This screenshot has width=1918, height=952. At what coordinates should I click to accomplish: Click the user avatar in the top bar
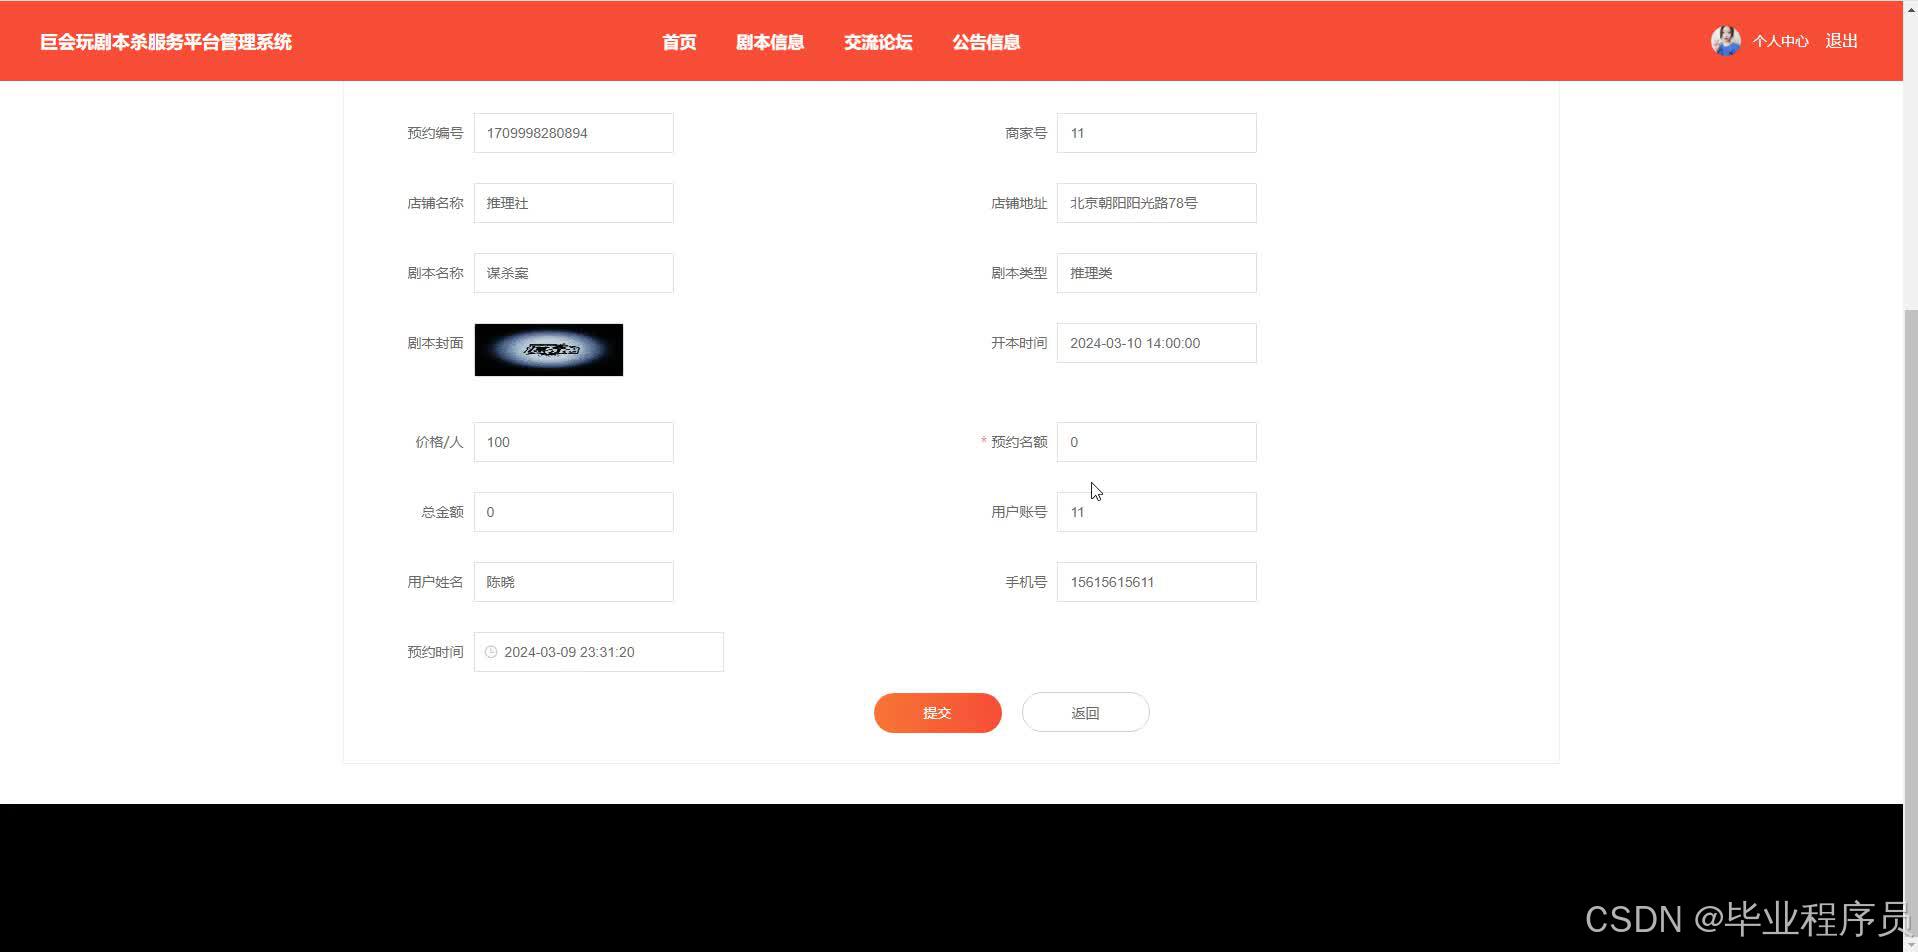tap(1725, 40)
